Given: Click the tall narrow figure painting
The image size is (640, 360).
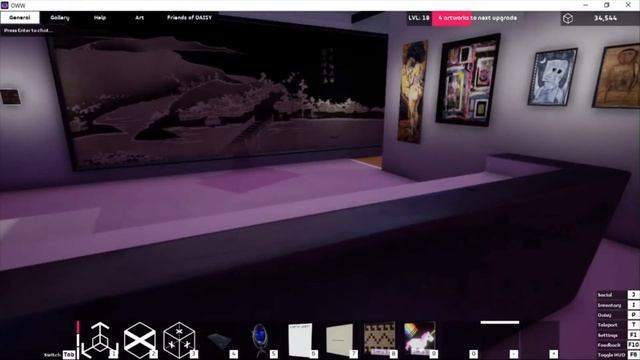Looking at the screenshot, I should coord(412,92).
